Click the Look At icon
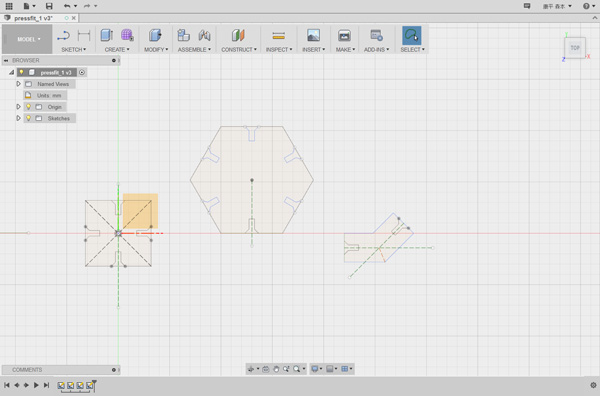The width and height of the screenshot is (600, 396). [x=266, y=369]
